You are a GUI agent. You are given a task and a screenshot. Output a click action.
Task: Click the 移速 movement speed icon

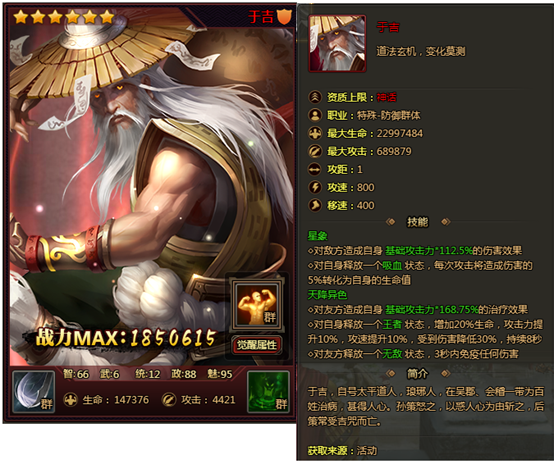[x=315, y=205]
